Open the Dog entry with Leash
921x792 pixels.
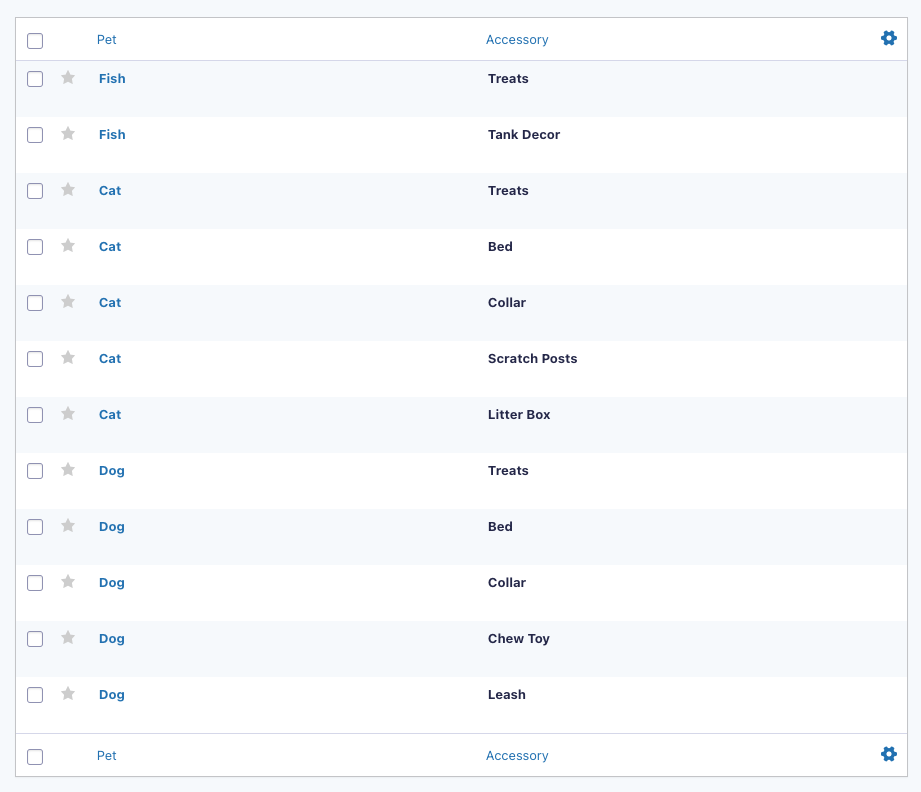point(112,695)
